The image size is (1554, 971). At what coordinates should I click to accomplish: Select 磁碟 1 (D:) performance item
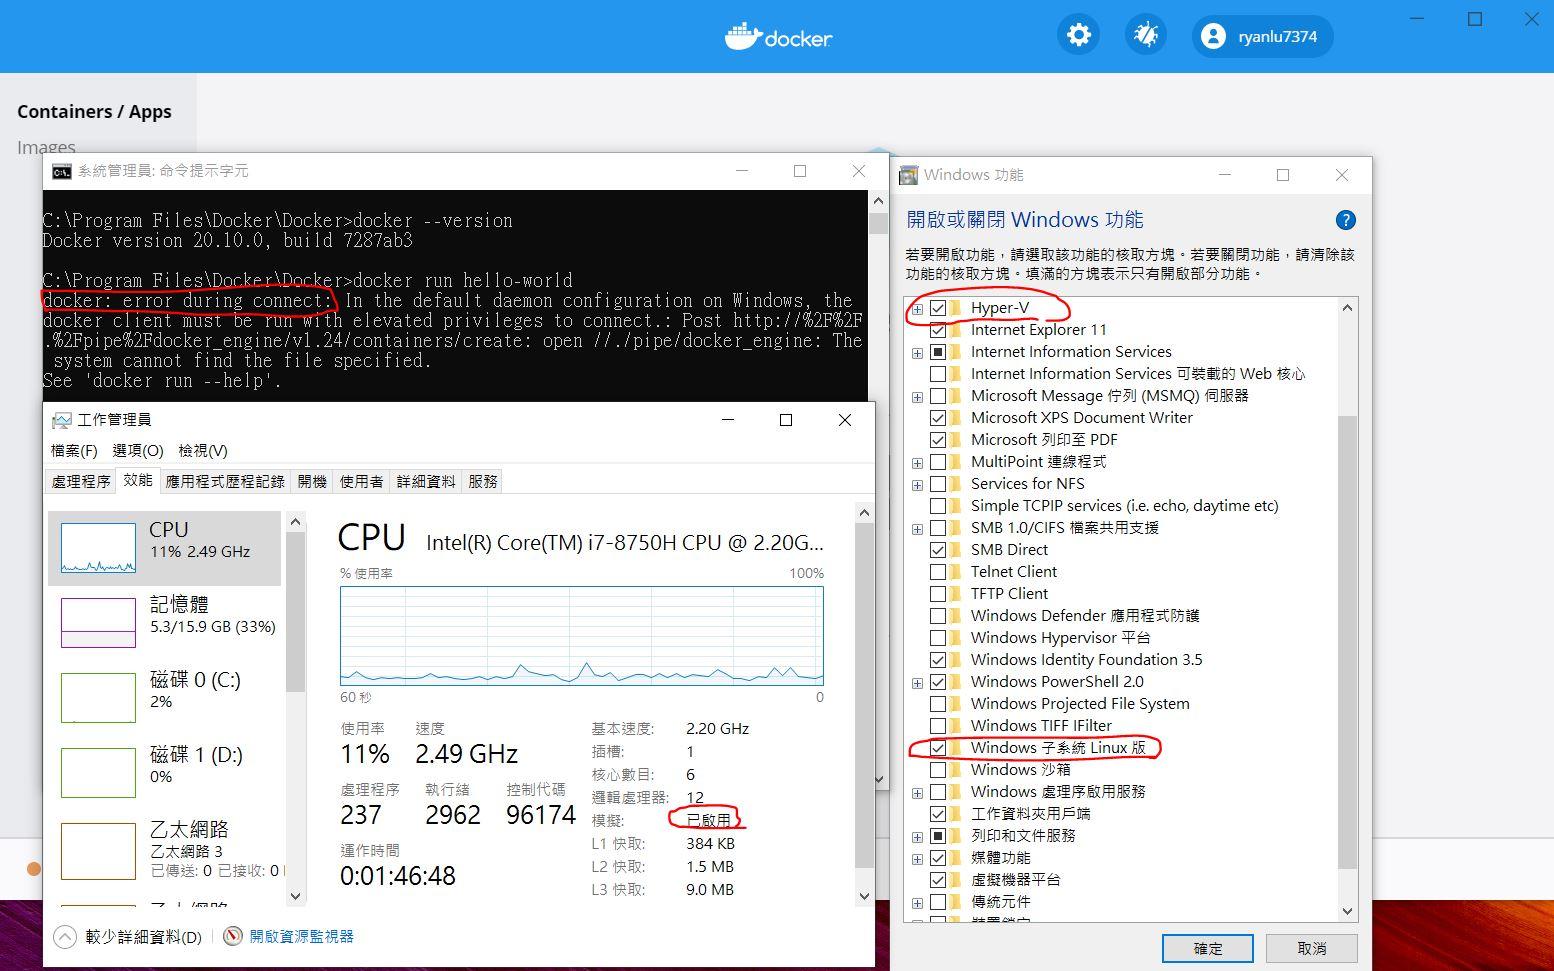pyautogui.click(x=167, y=772)
